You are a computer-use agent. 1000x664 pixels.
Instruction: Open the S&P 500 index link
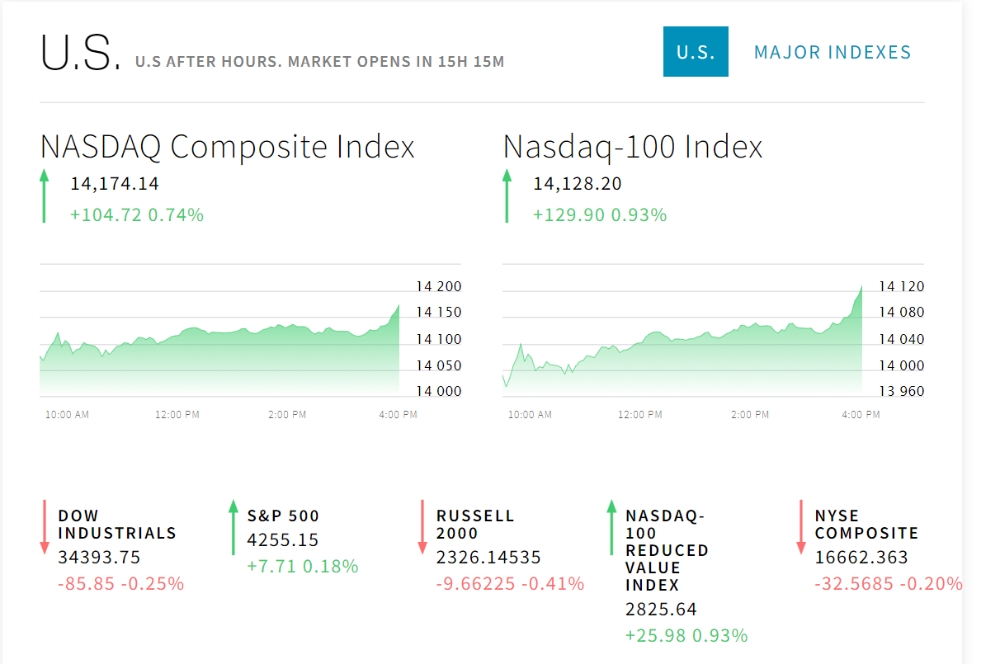tap(283, 515)
